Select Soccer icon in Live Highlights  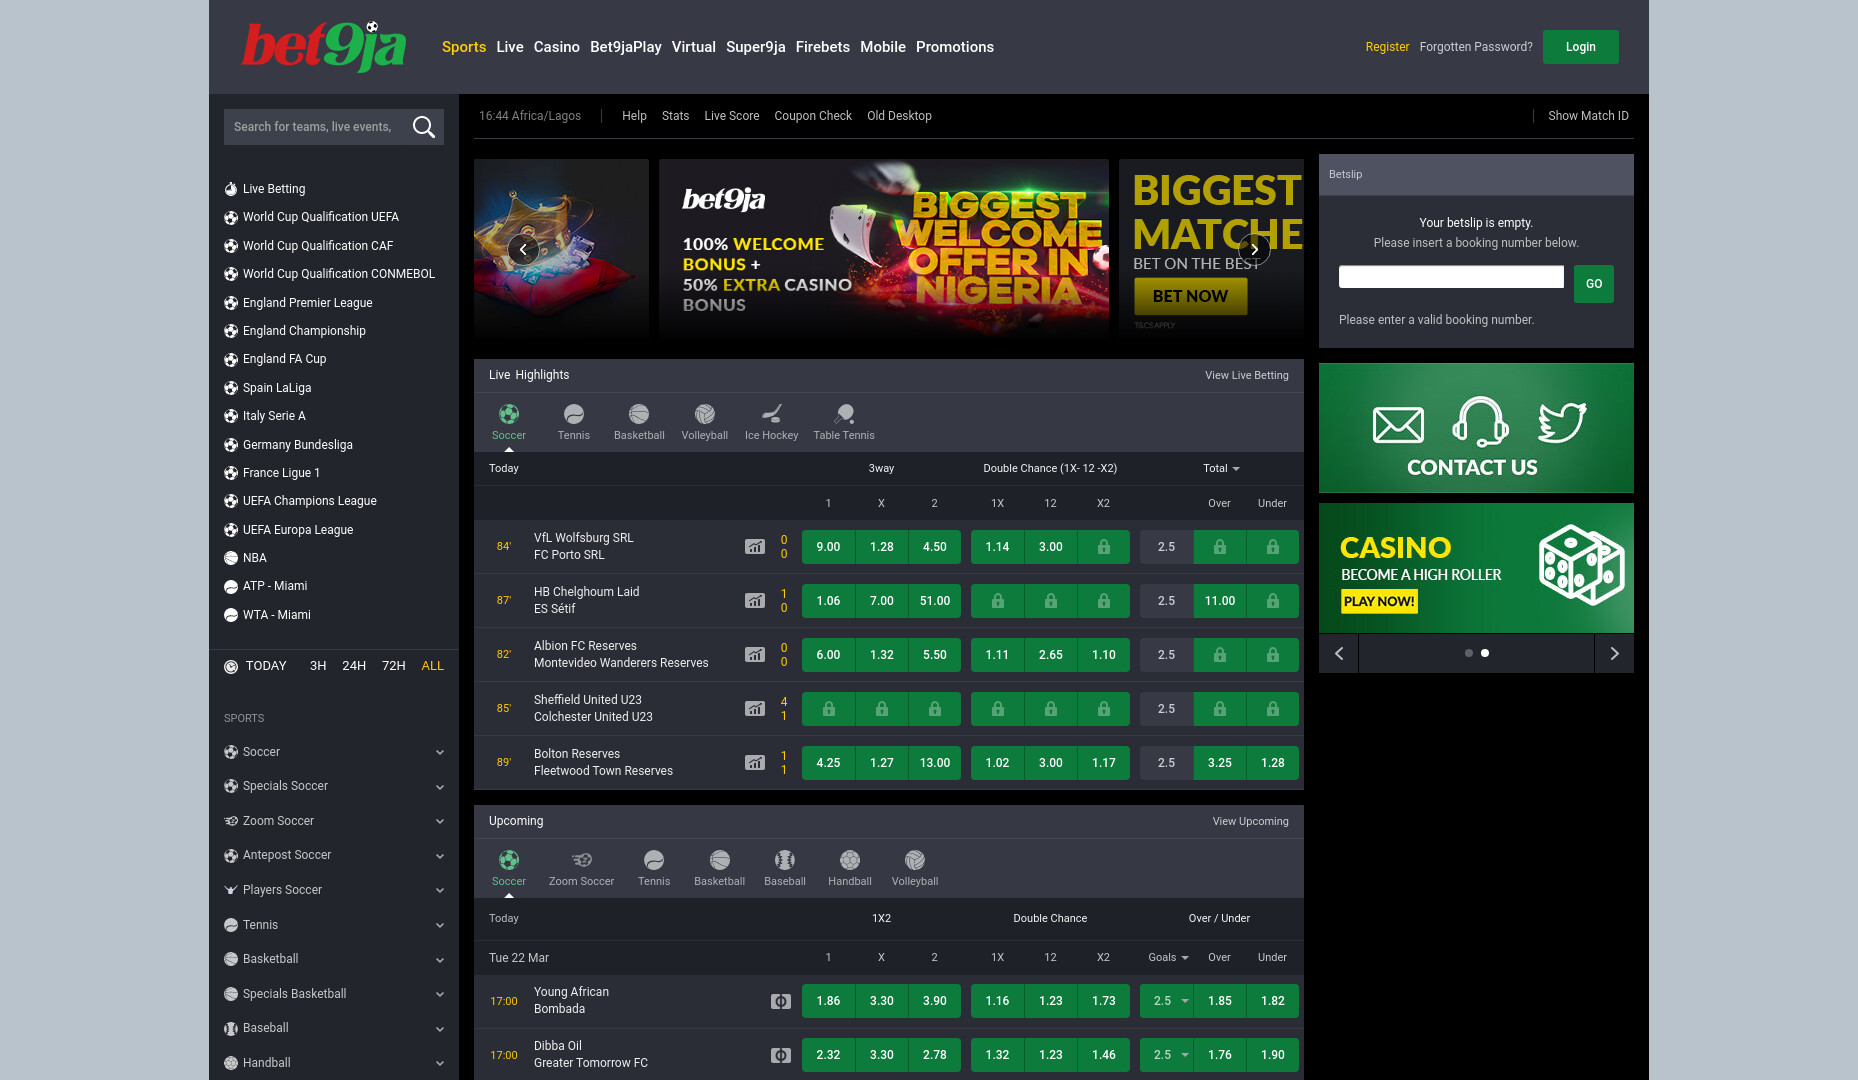pos(509,414)
